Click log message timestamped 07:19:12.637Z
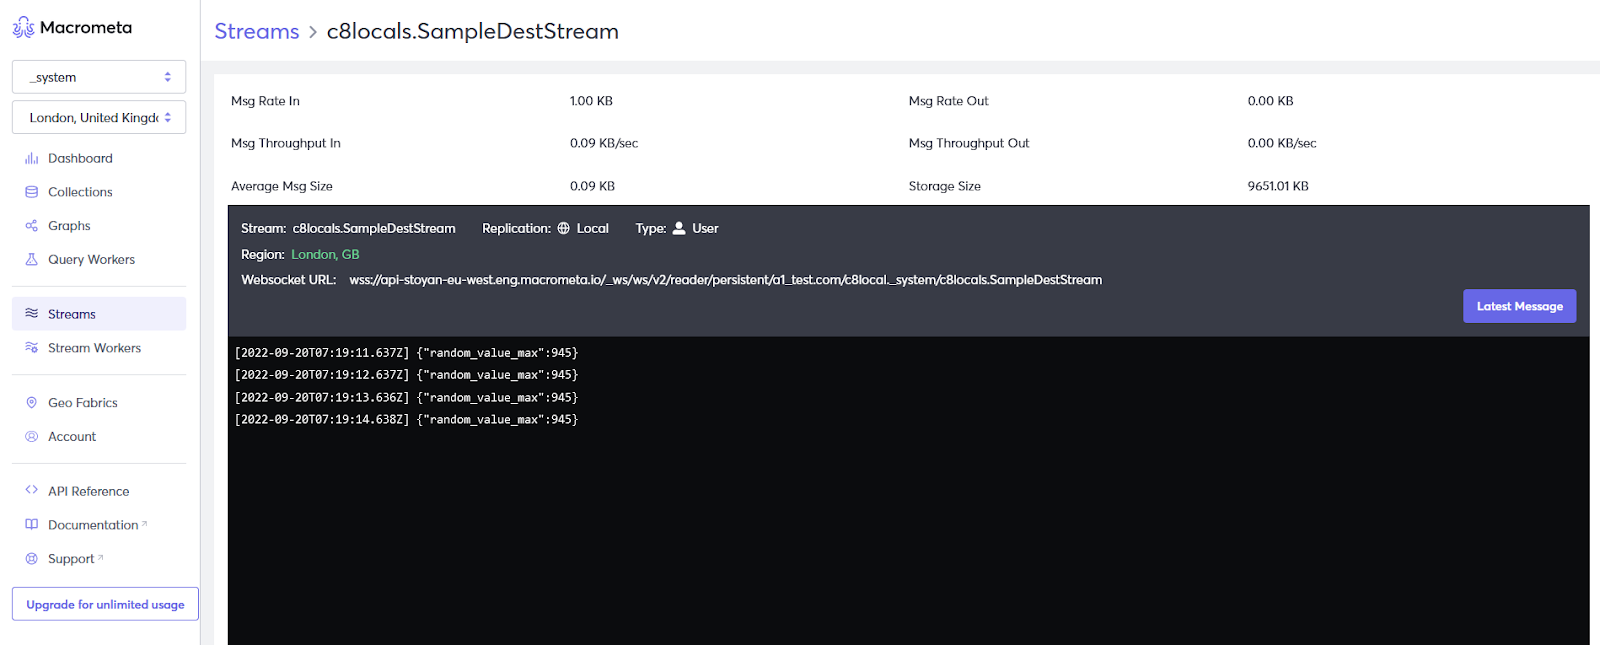The width and height of the screenshot is (1600, 645). pos(406,375)
